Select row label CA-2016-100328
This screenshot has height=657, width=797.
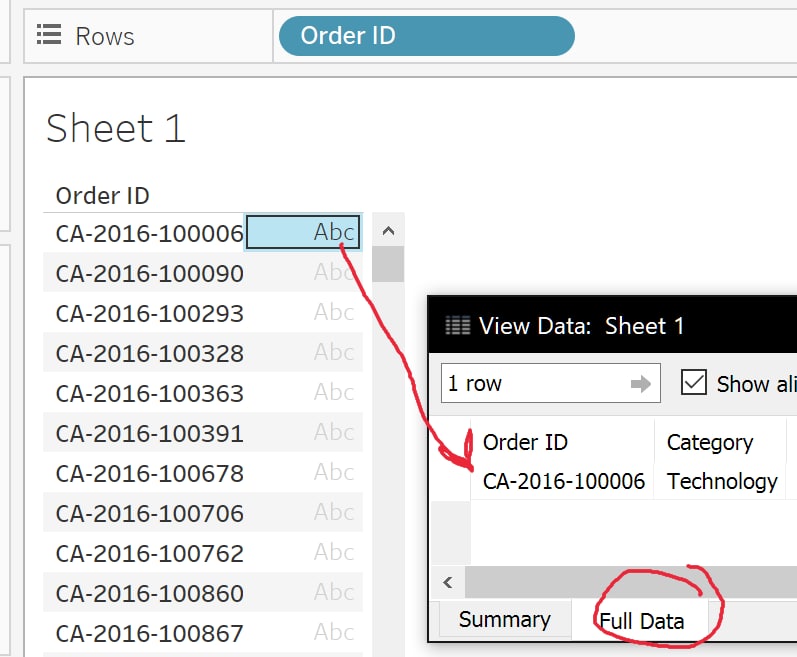149,354
